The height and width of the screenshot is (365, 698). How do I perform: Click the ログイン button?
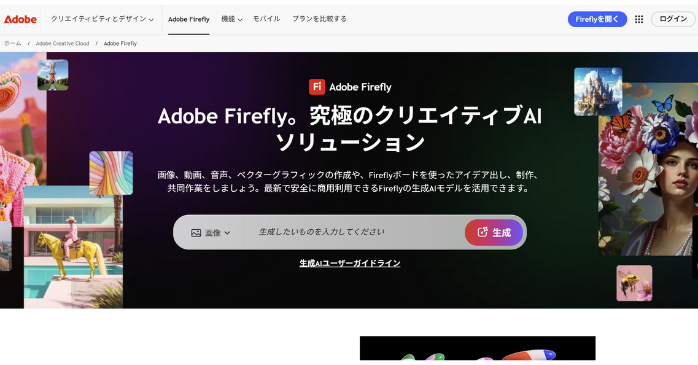(673, 19)
